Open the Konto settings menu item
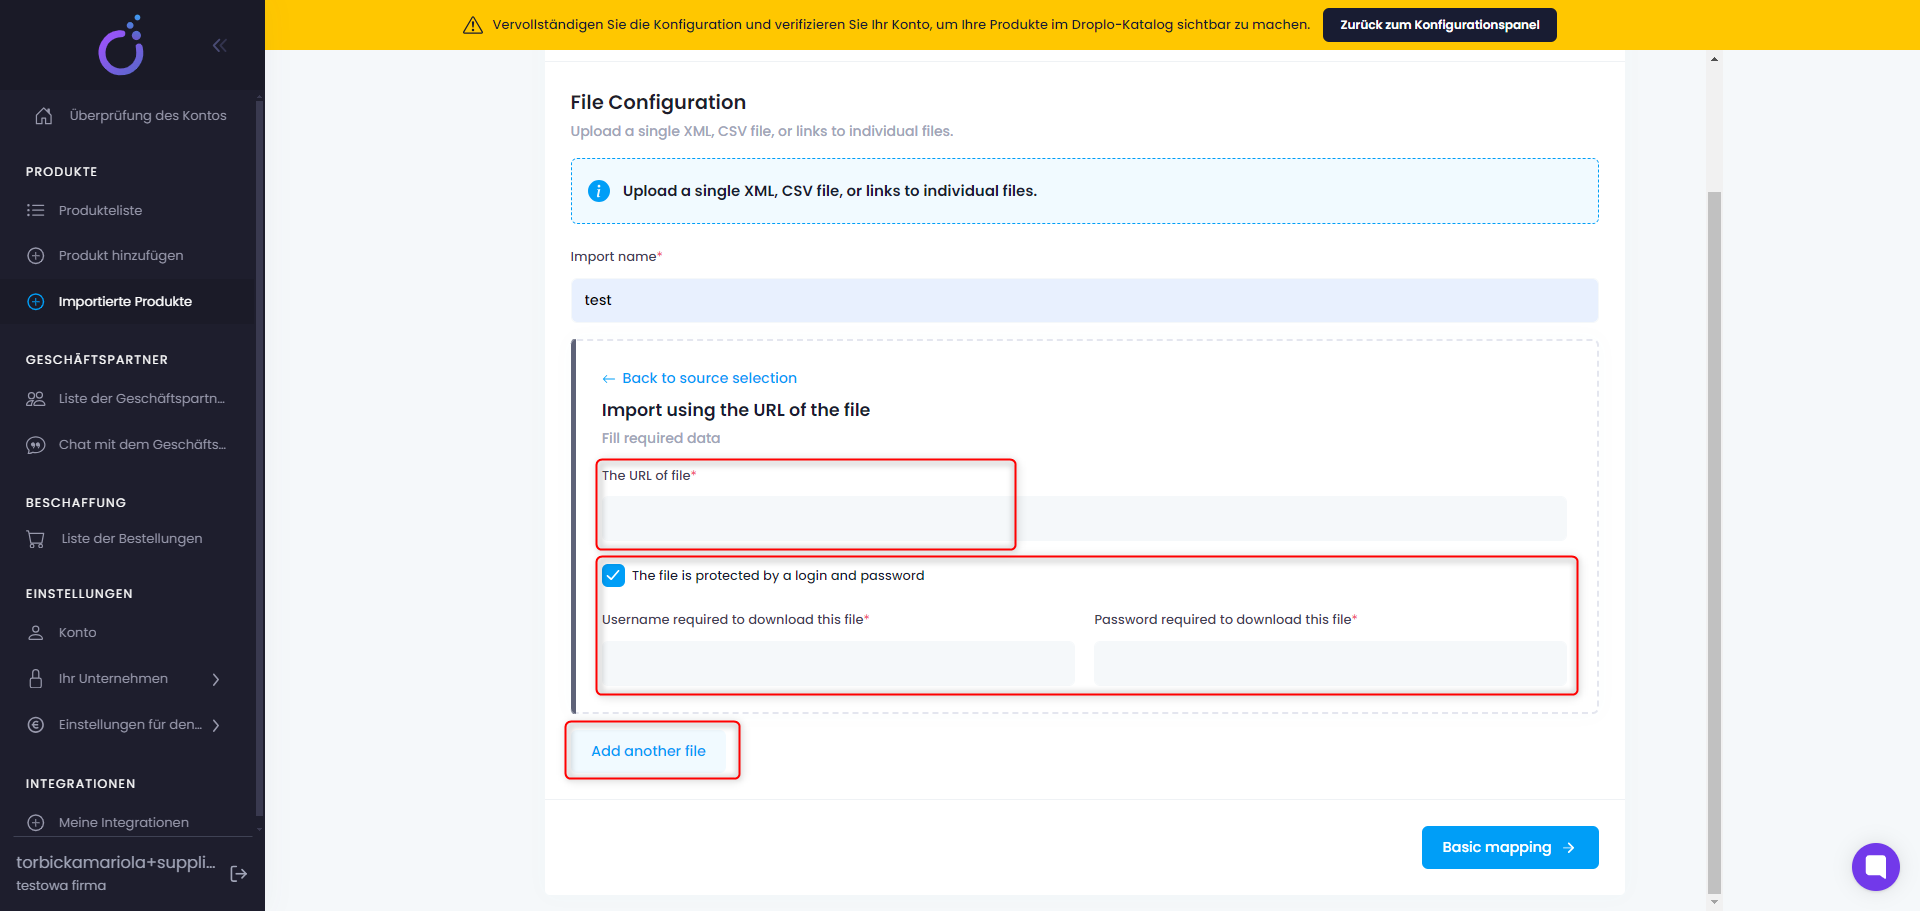Screen dimensions: 1920x911 pyautogui.click(x=77, y=633)
